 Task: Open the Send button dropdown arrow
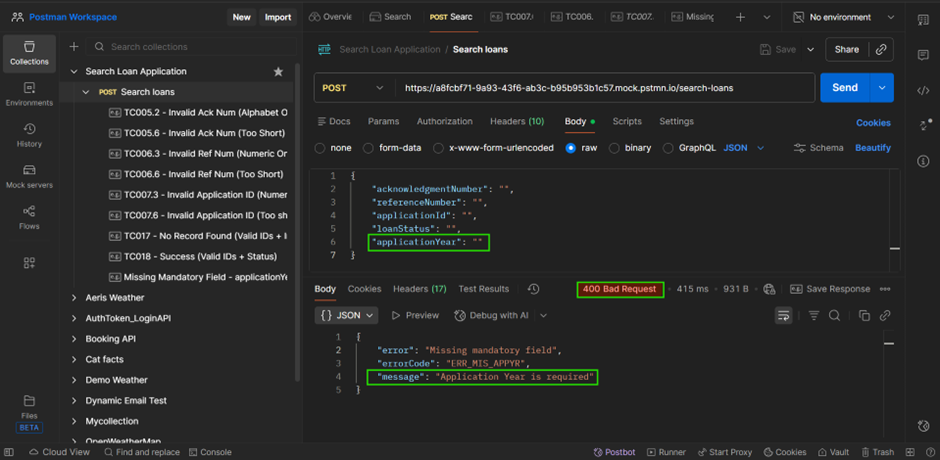[882, 88]
